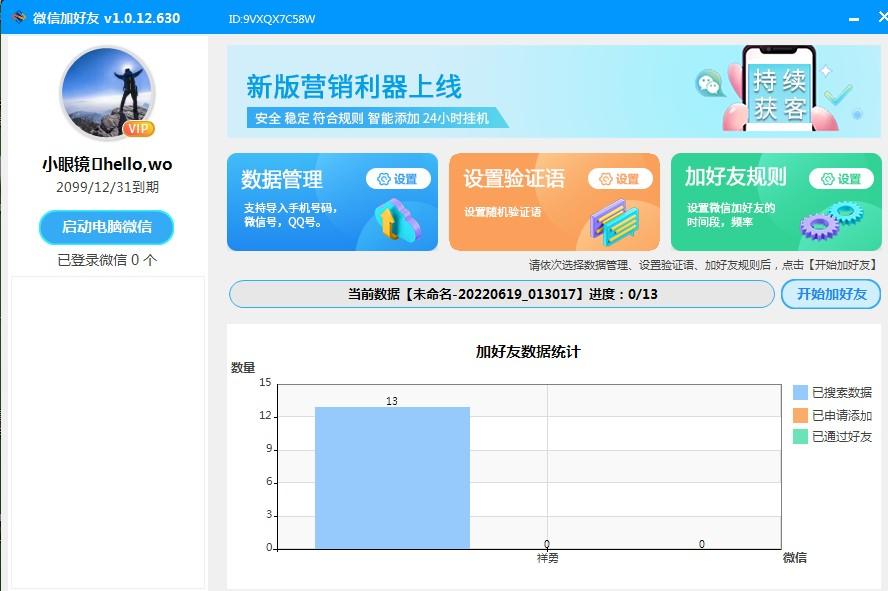
Task: Click the VIP badge on the avatar
Action: pos(138,129)
